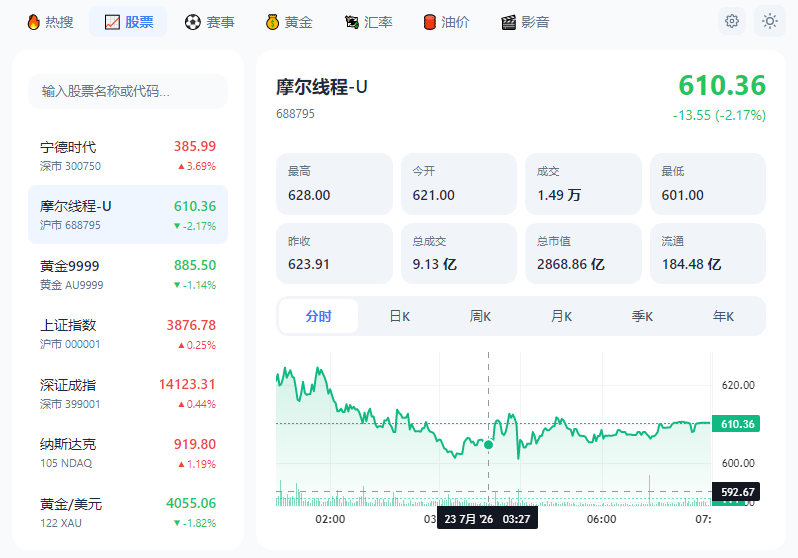The image size is (798, 558).
Task: Click the 总市值 2868.86 亿 info card
Action: (583, 253)
